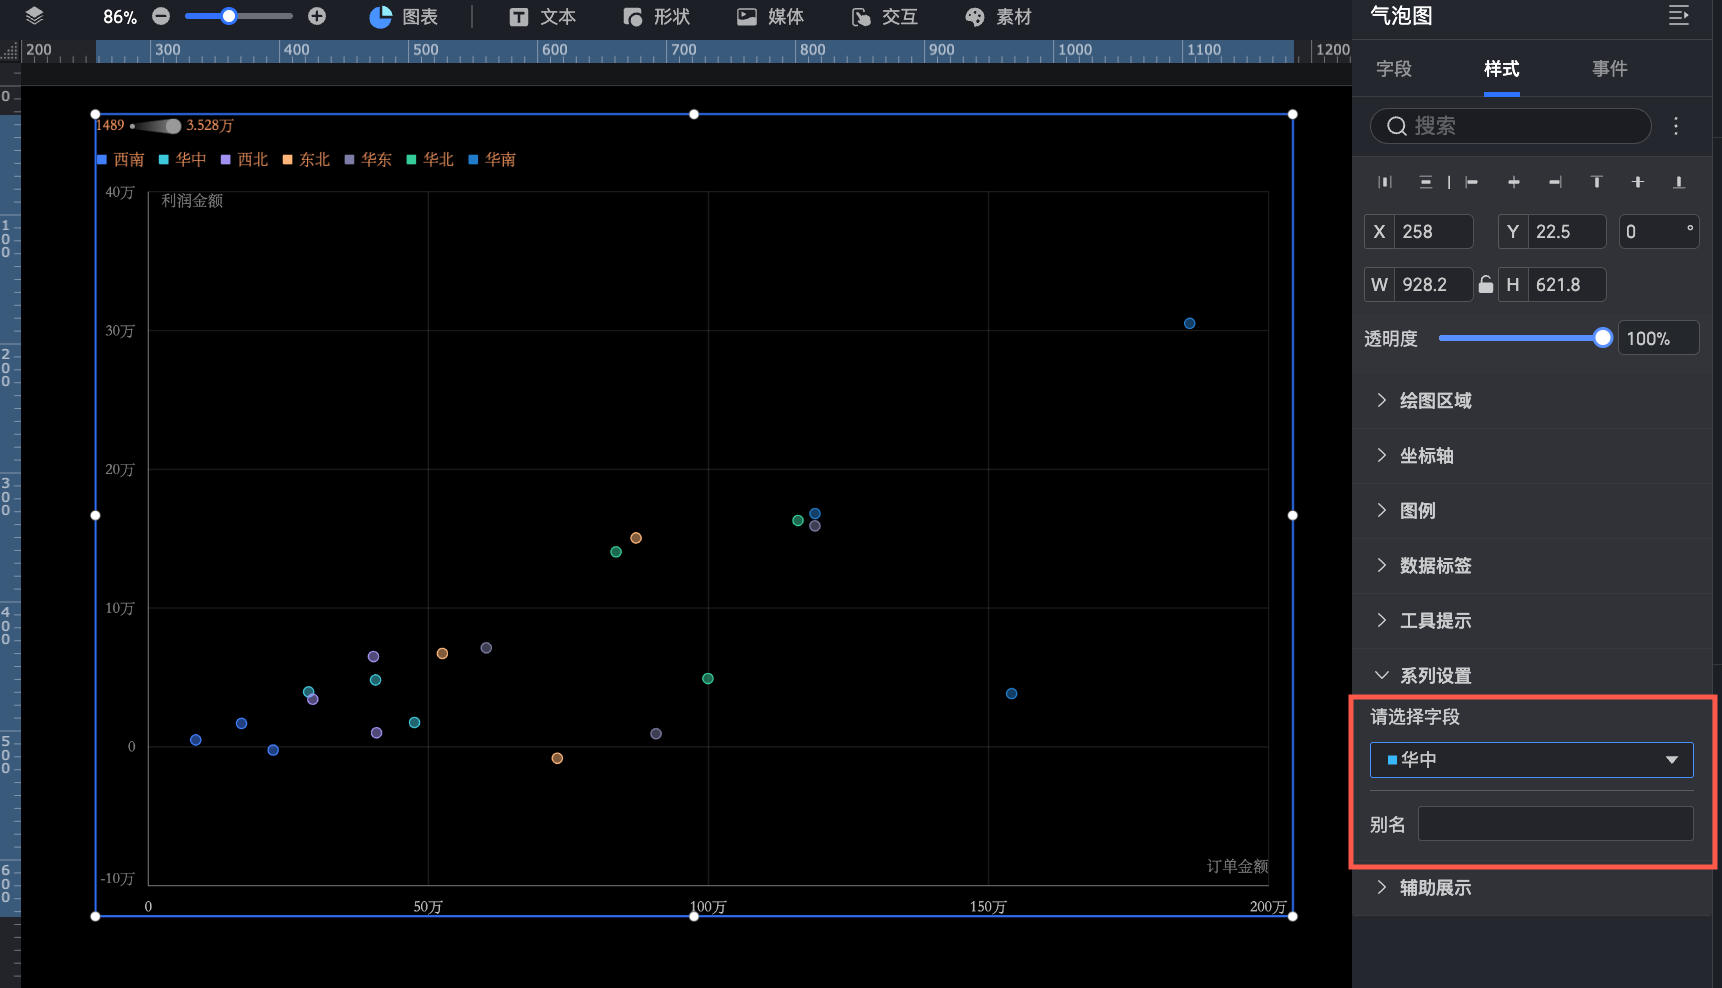Switch to the 字段 tab
The image size is (1722, 988).
point(1394,69)
